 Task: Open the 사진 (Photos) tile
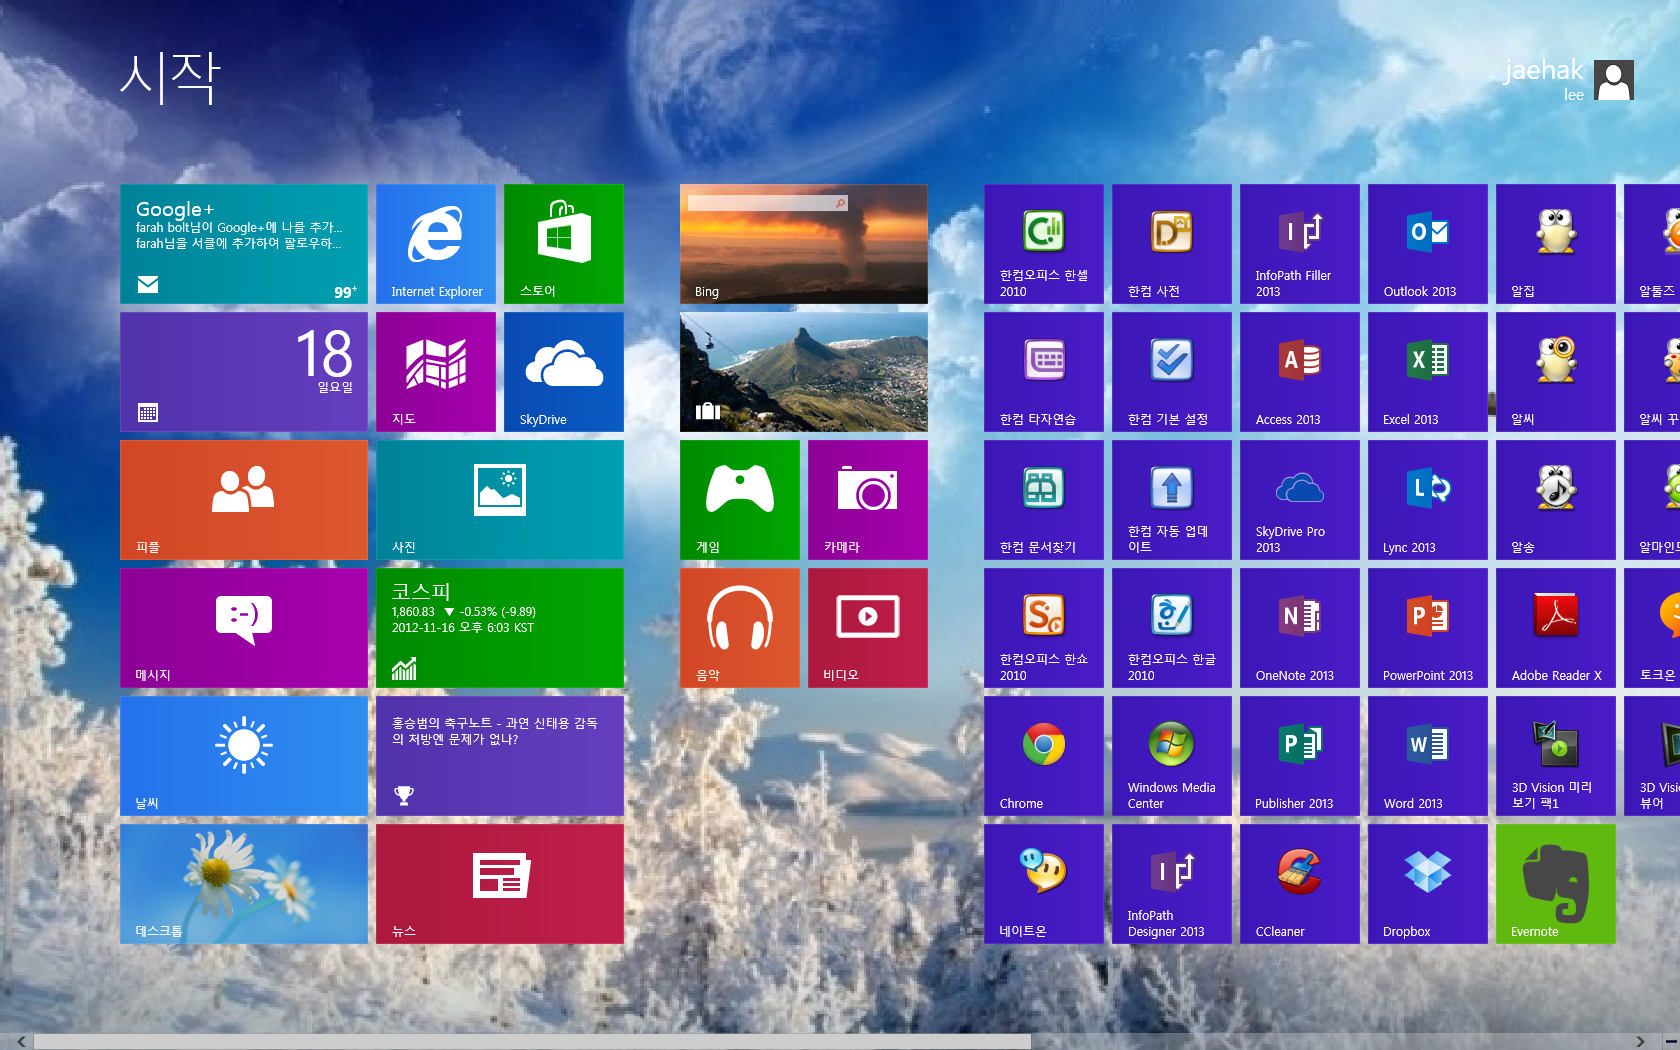(x=500, y=500)
